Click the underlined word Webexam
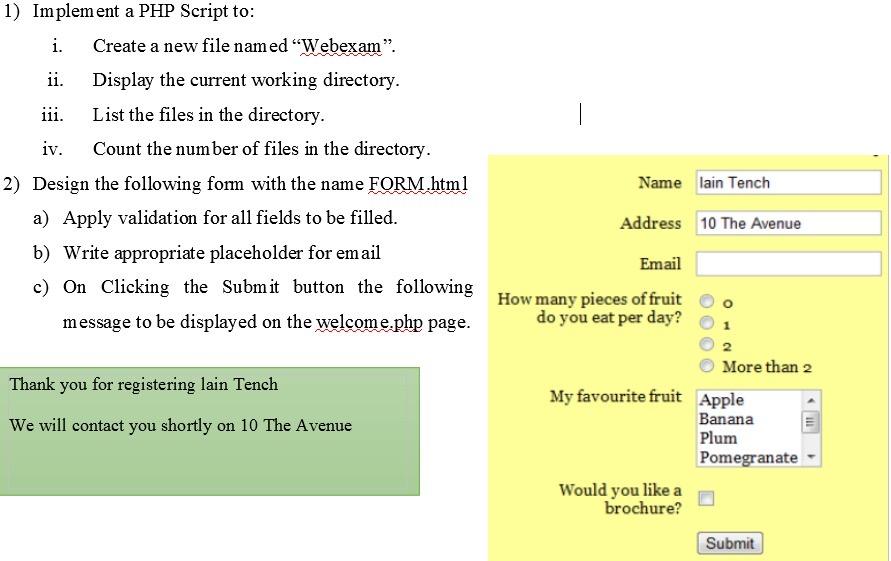891x561 pixels. point(341,45)
